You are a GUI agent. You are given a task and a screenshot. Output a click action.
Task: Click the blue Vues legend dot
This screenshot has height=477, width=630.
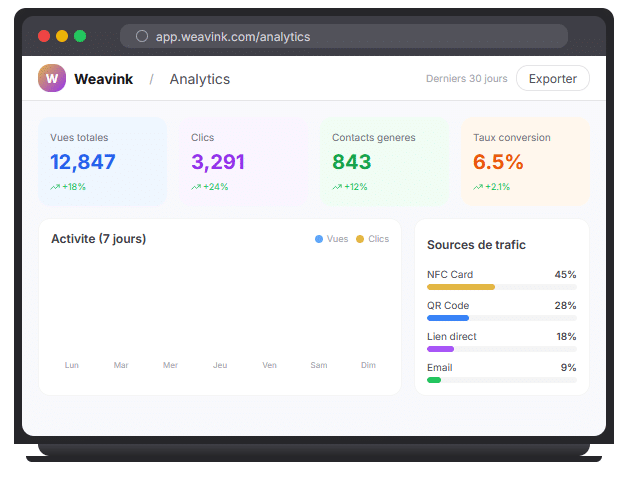(319, 239)
